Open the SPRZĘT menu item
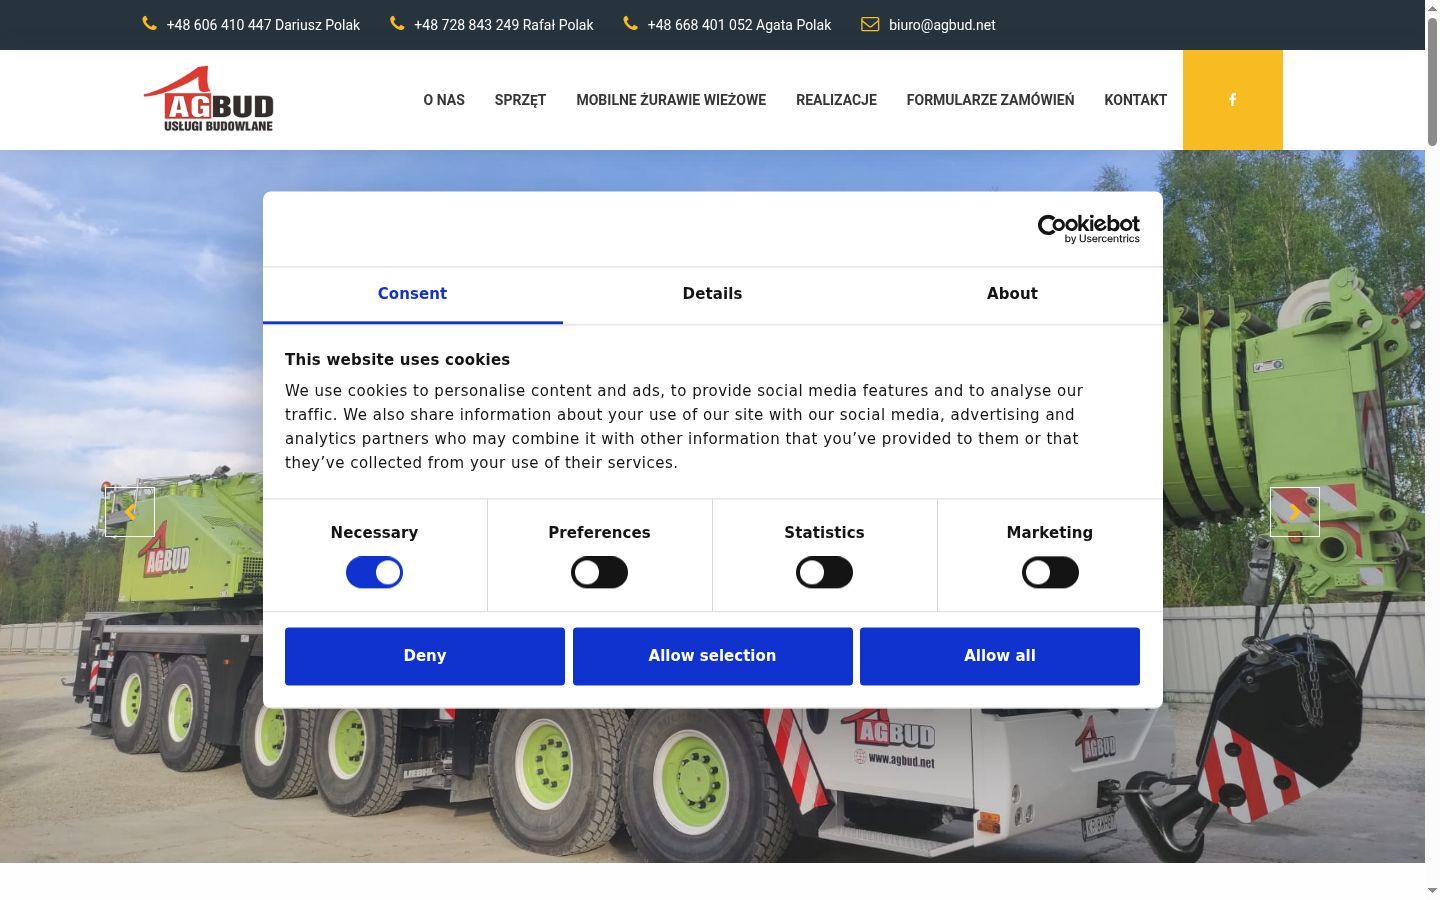 point(520,100)
